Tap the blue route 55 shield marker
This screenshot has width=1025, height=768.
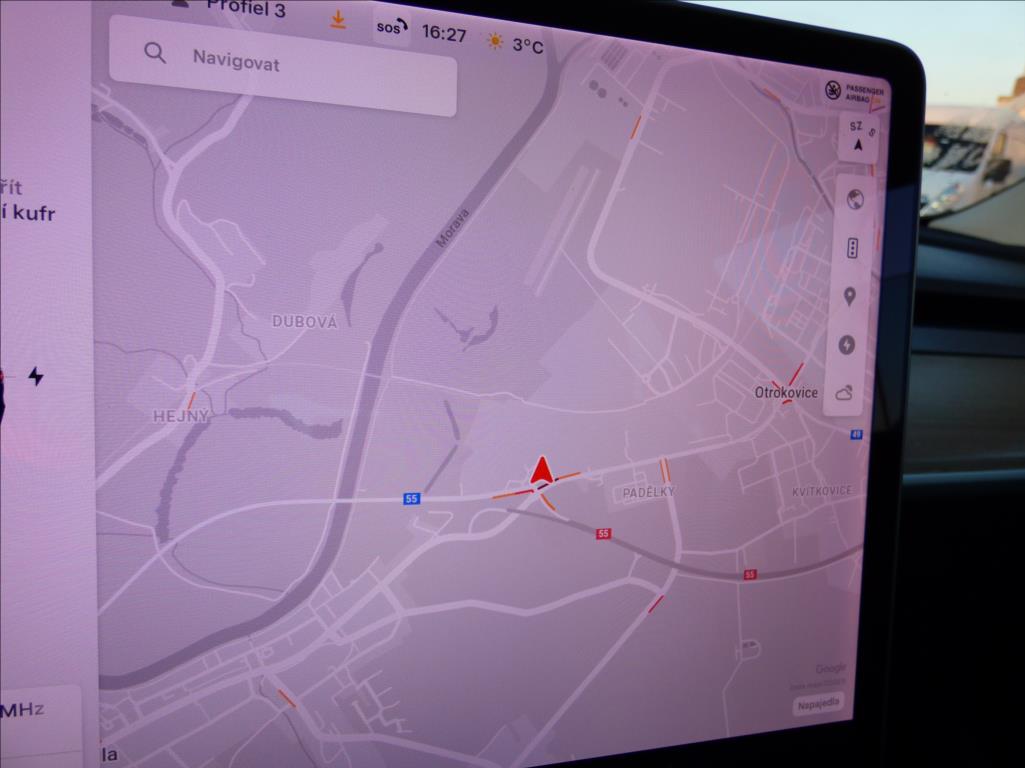click(x=412, y=499)
